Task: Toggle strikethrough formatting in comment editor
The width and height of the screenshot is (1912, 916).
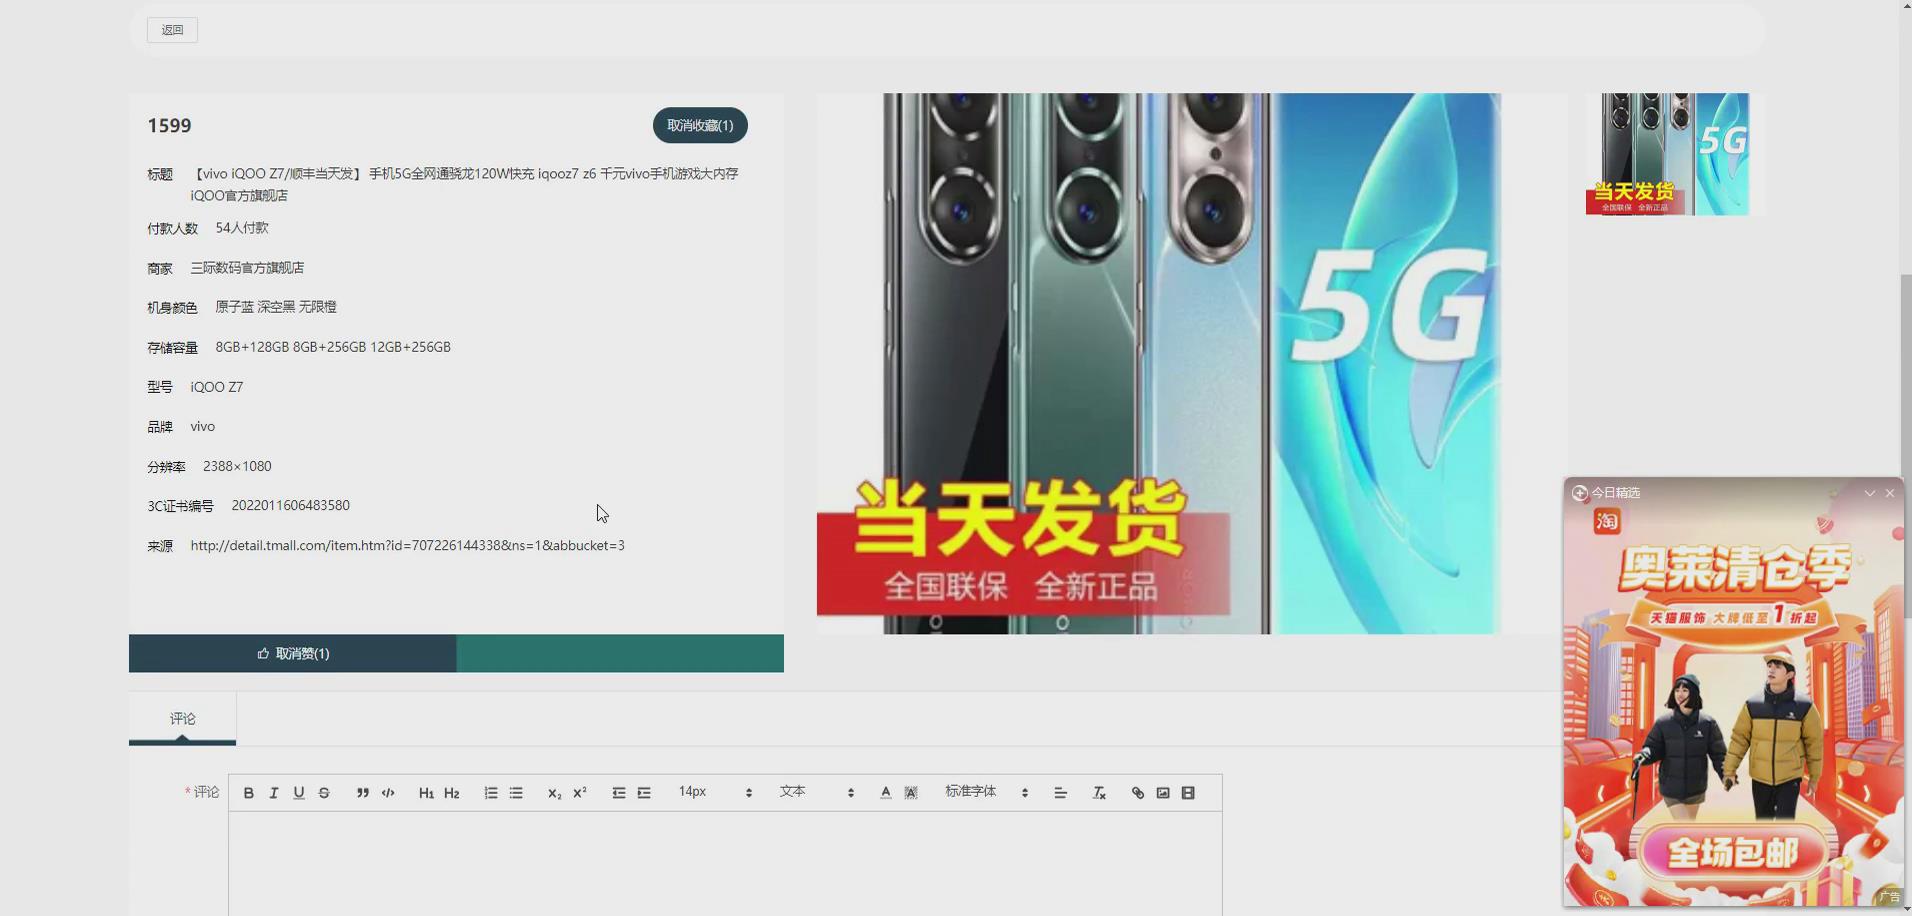Action: pos(324,793)
